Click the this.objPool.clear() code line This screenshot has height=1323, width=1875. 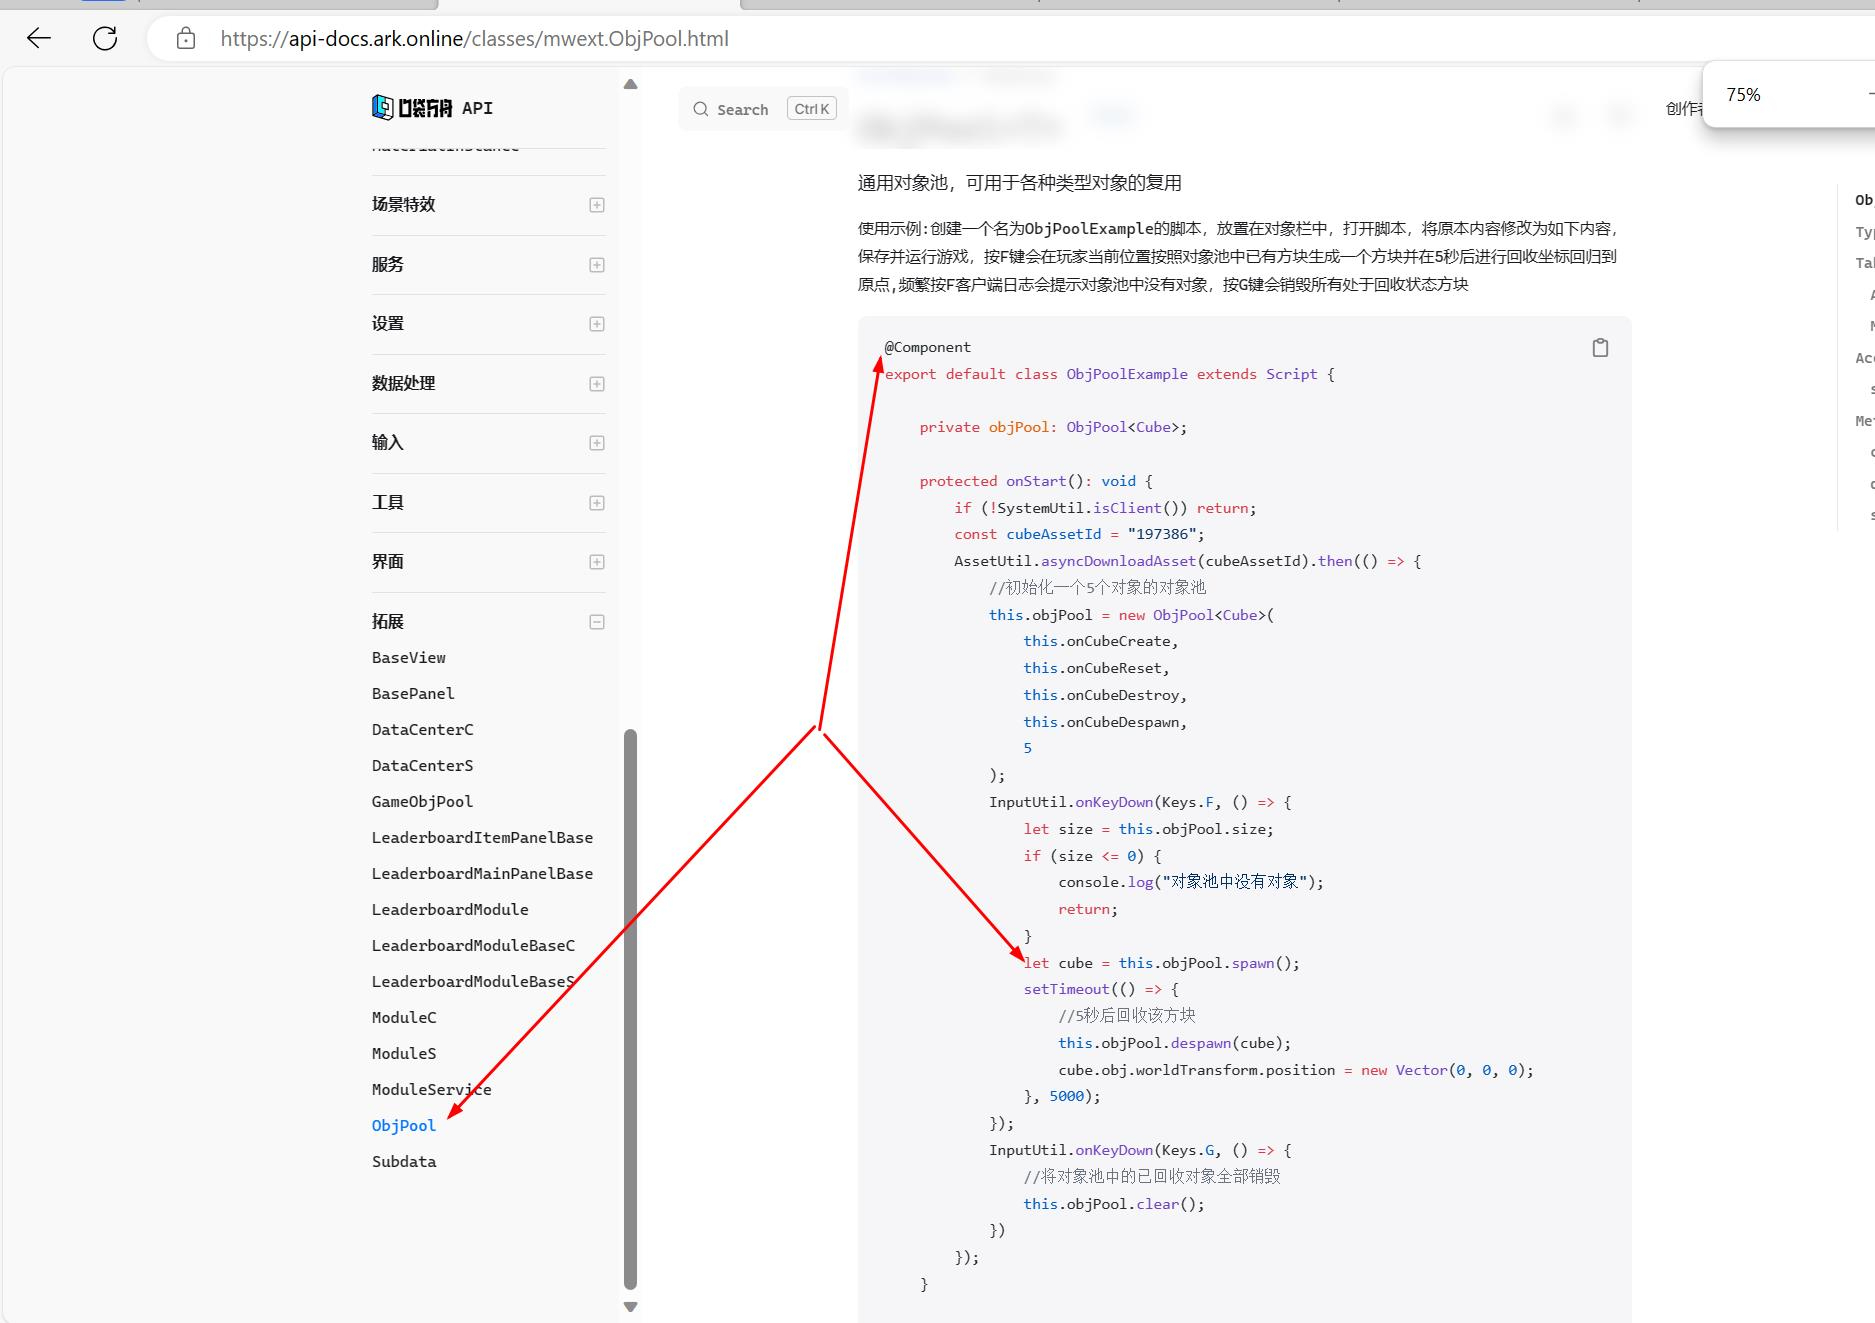(1114, 1204)
